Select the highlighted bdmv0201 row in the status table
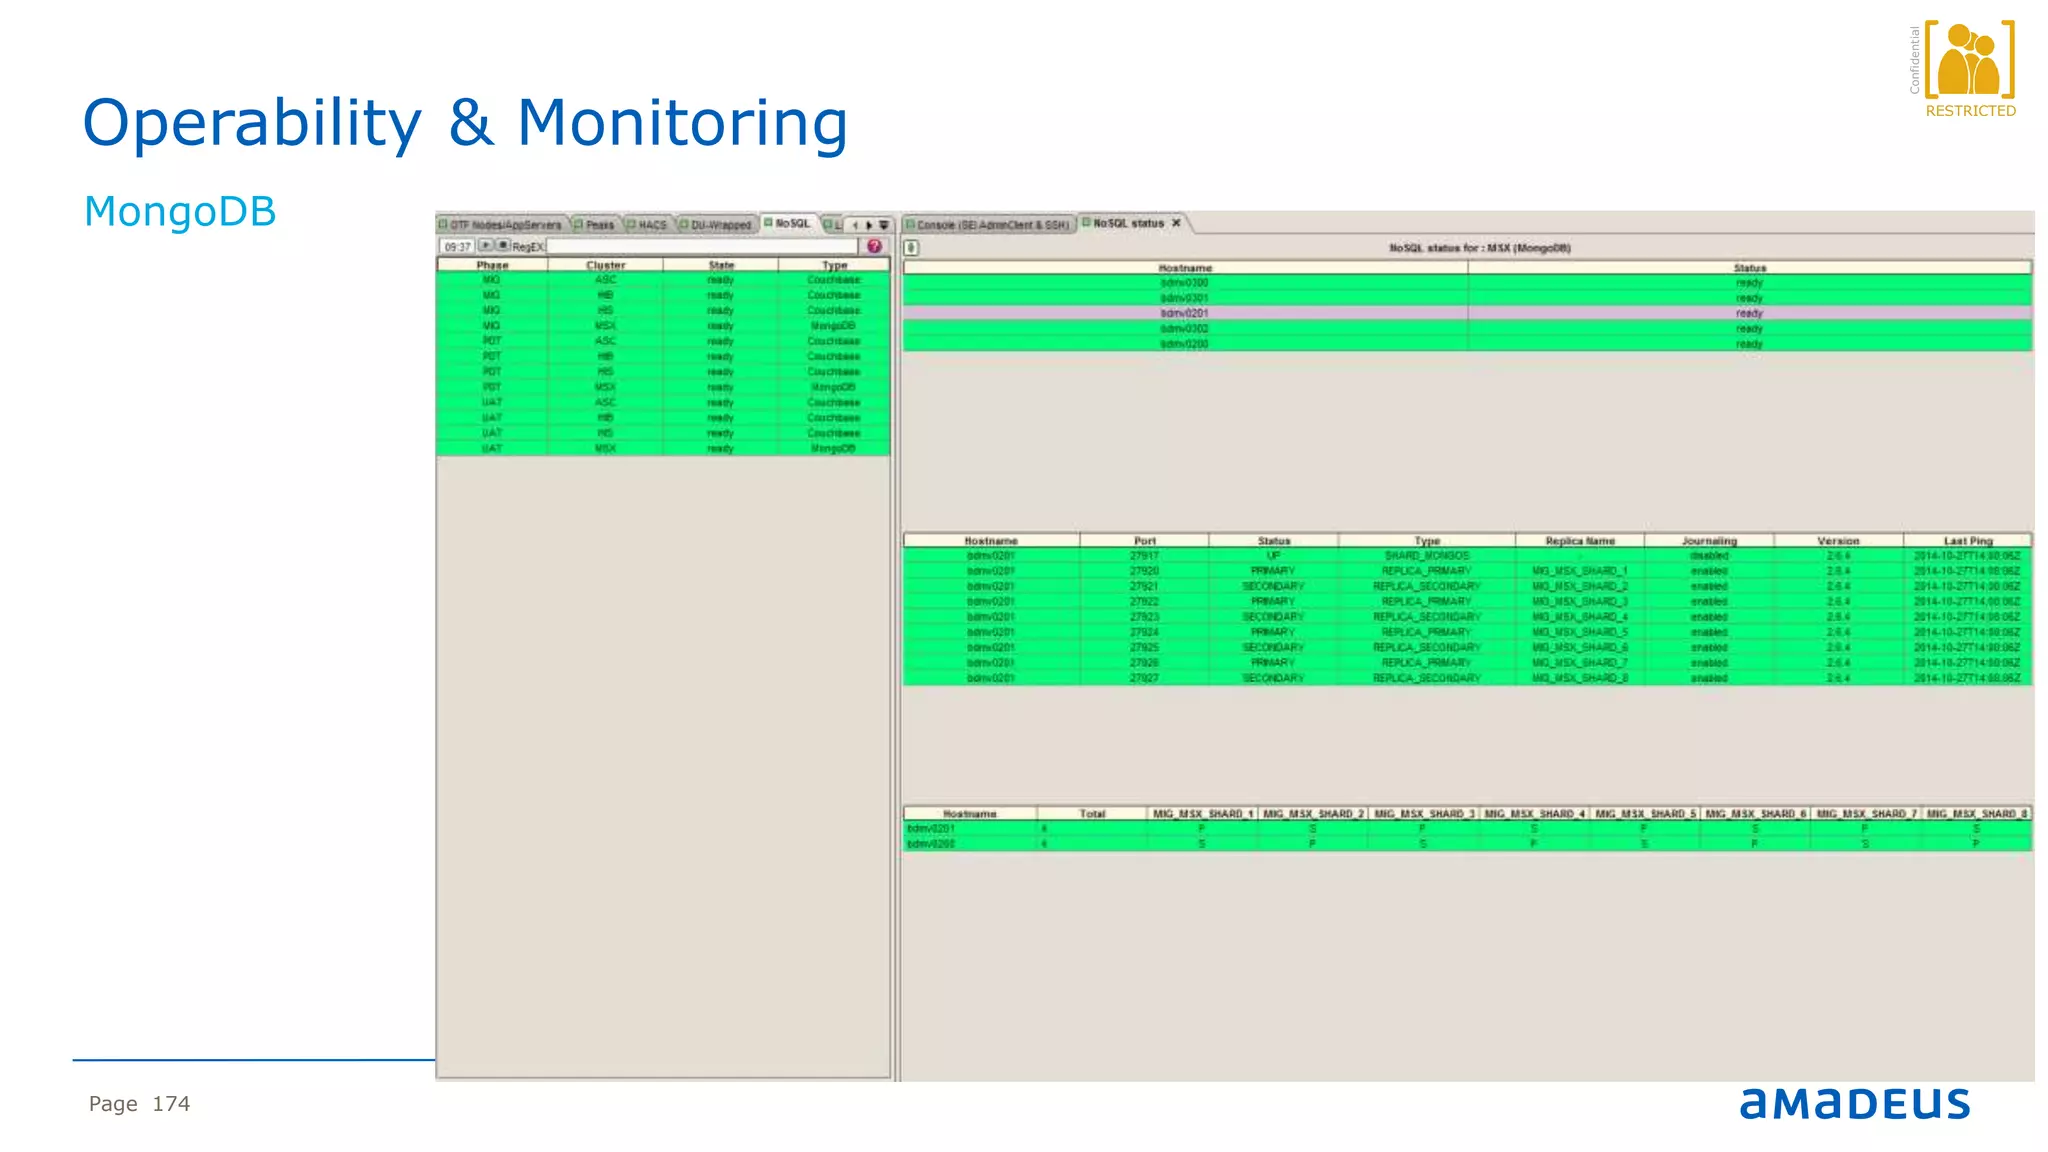The height and width of the screenshot is (1152, 2048). click(x=1467, y=313)
